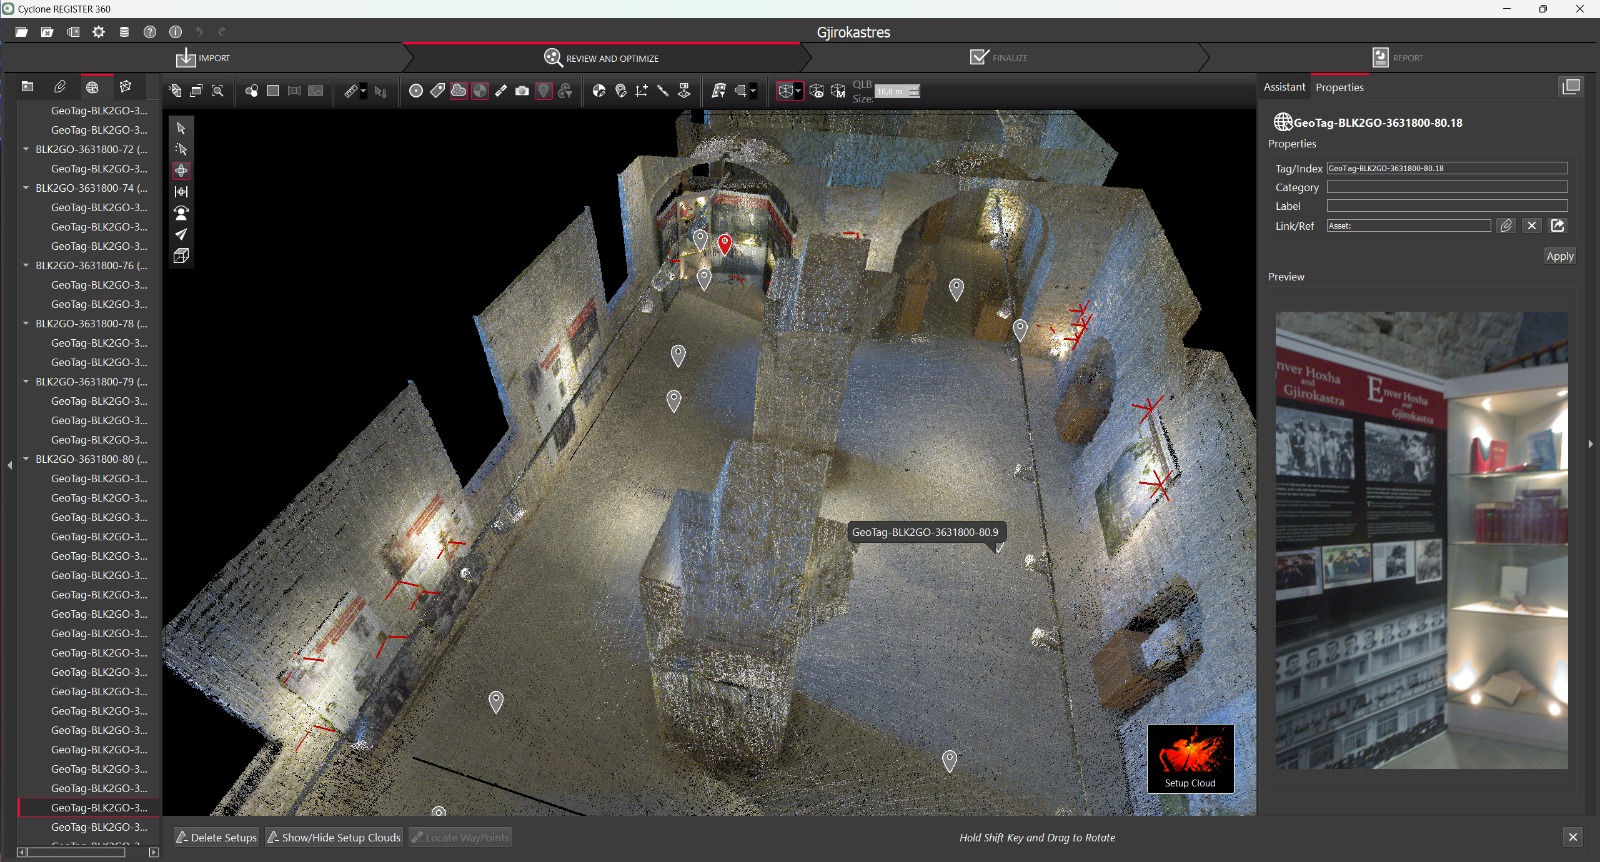Click the zoom extents magnifier icon
Image resolution: width=1600 pixels, height=862 pixels.
click(217, 91)
